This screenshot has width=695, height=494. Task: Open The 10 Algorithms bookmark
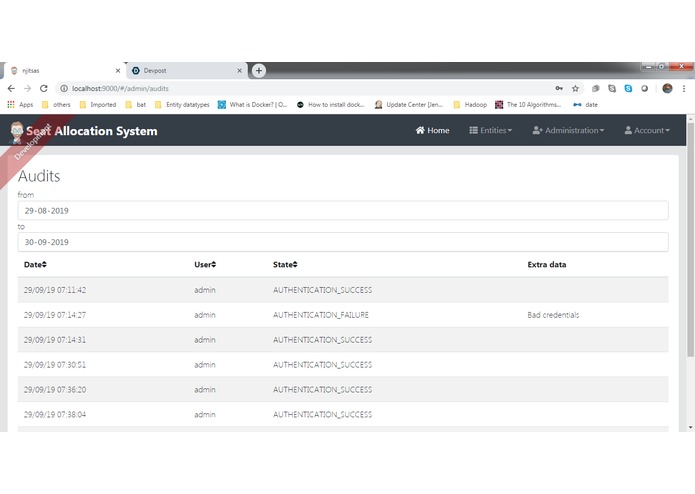528,105
